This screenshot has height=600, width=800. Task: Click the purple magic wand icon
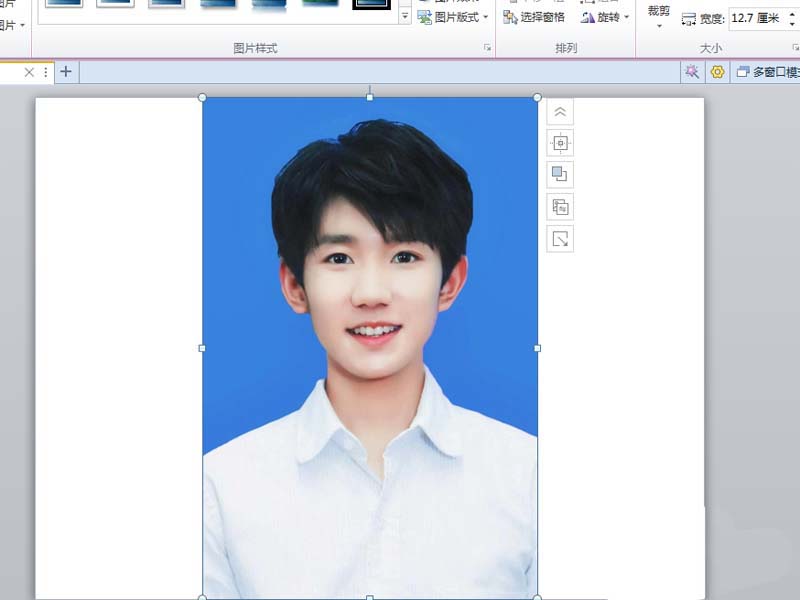click(x=692, y=72)
